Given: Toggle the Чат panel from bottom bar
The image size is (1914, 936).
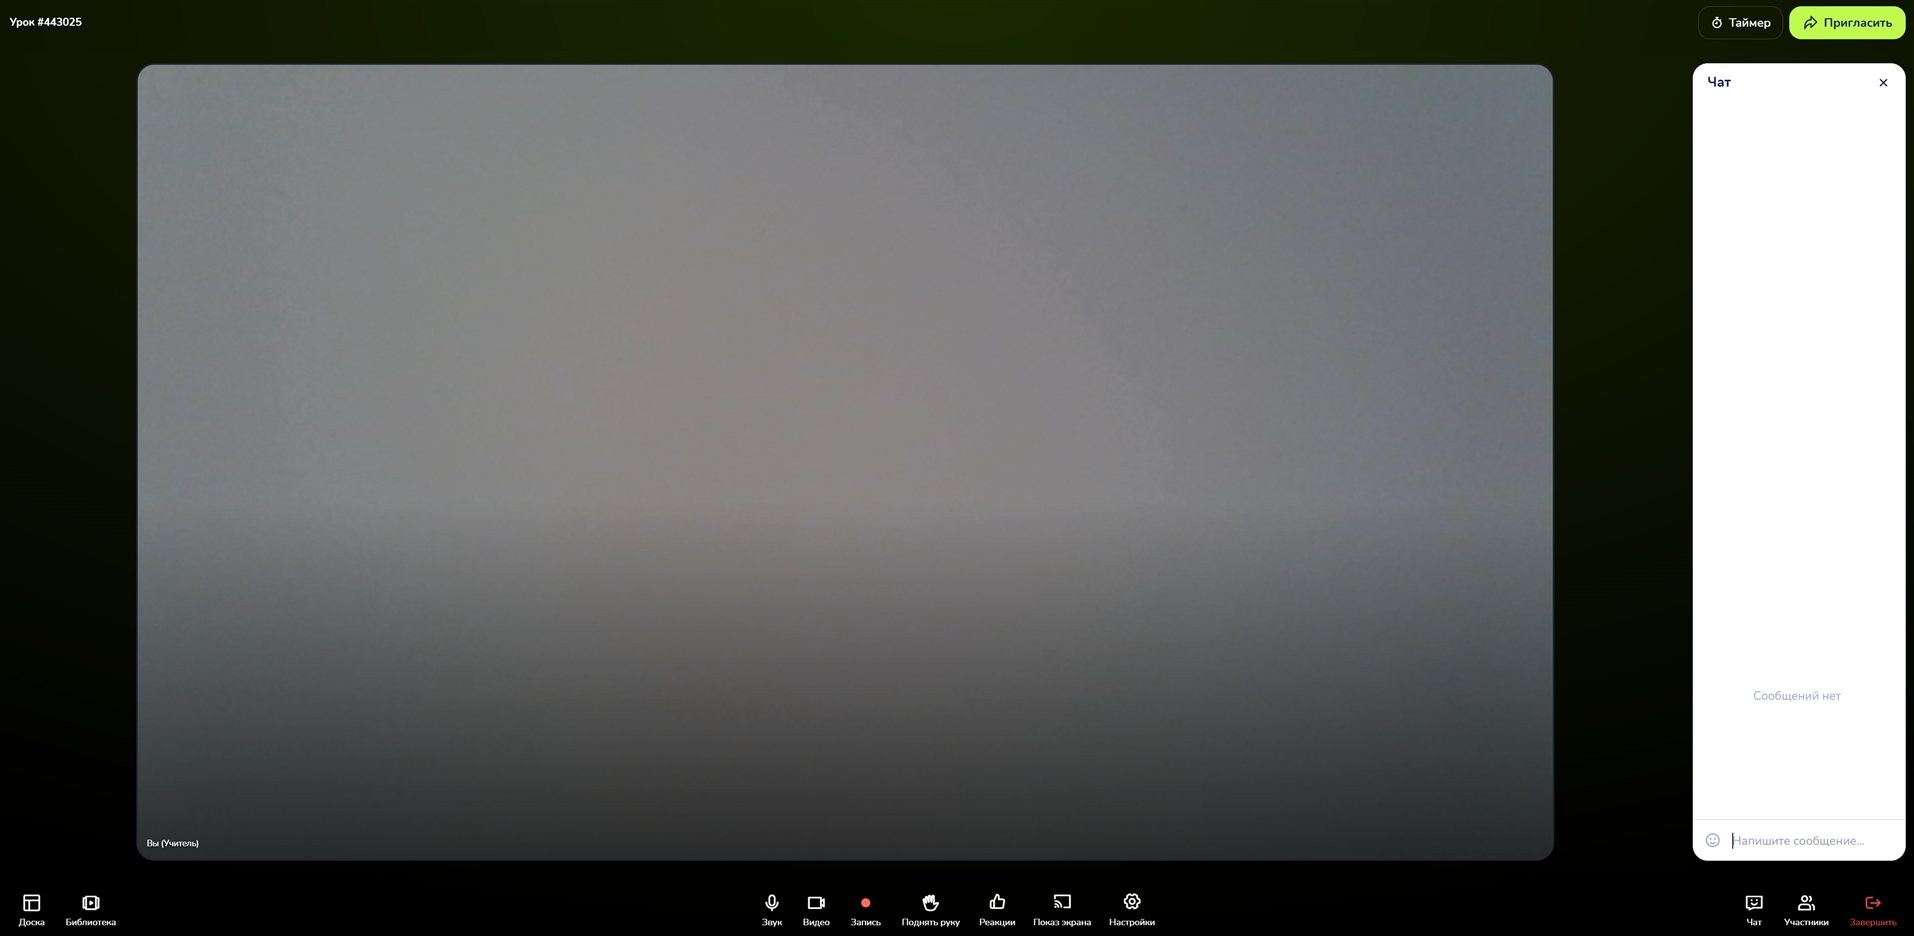Looking at the screenshot, I should pos(1754,910).
